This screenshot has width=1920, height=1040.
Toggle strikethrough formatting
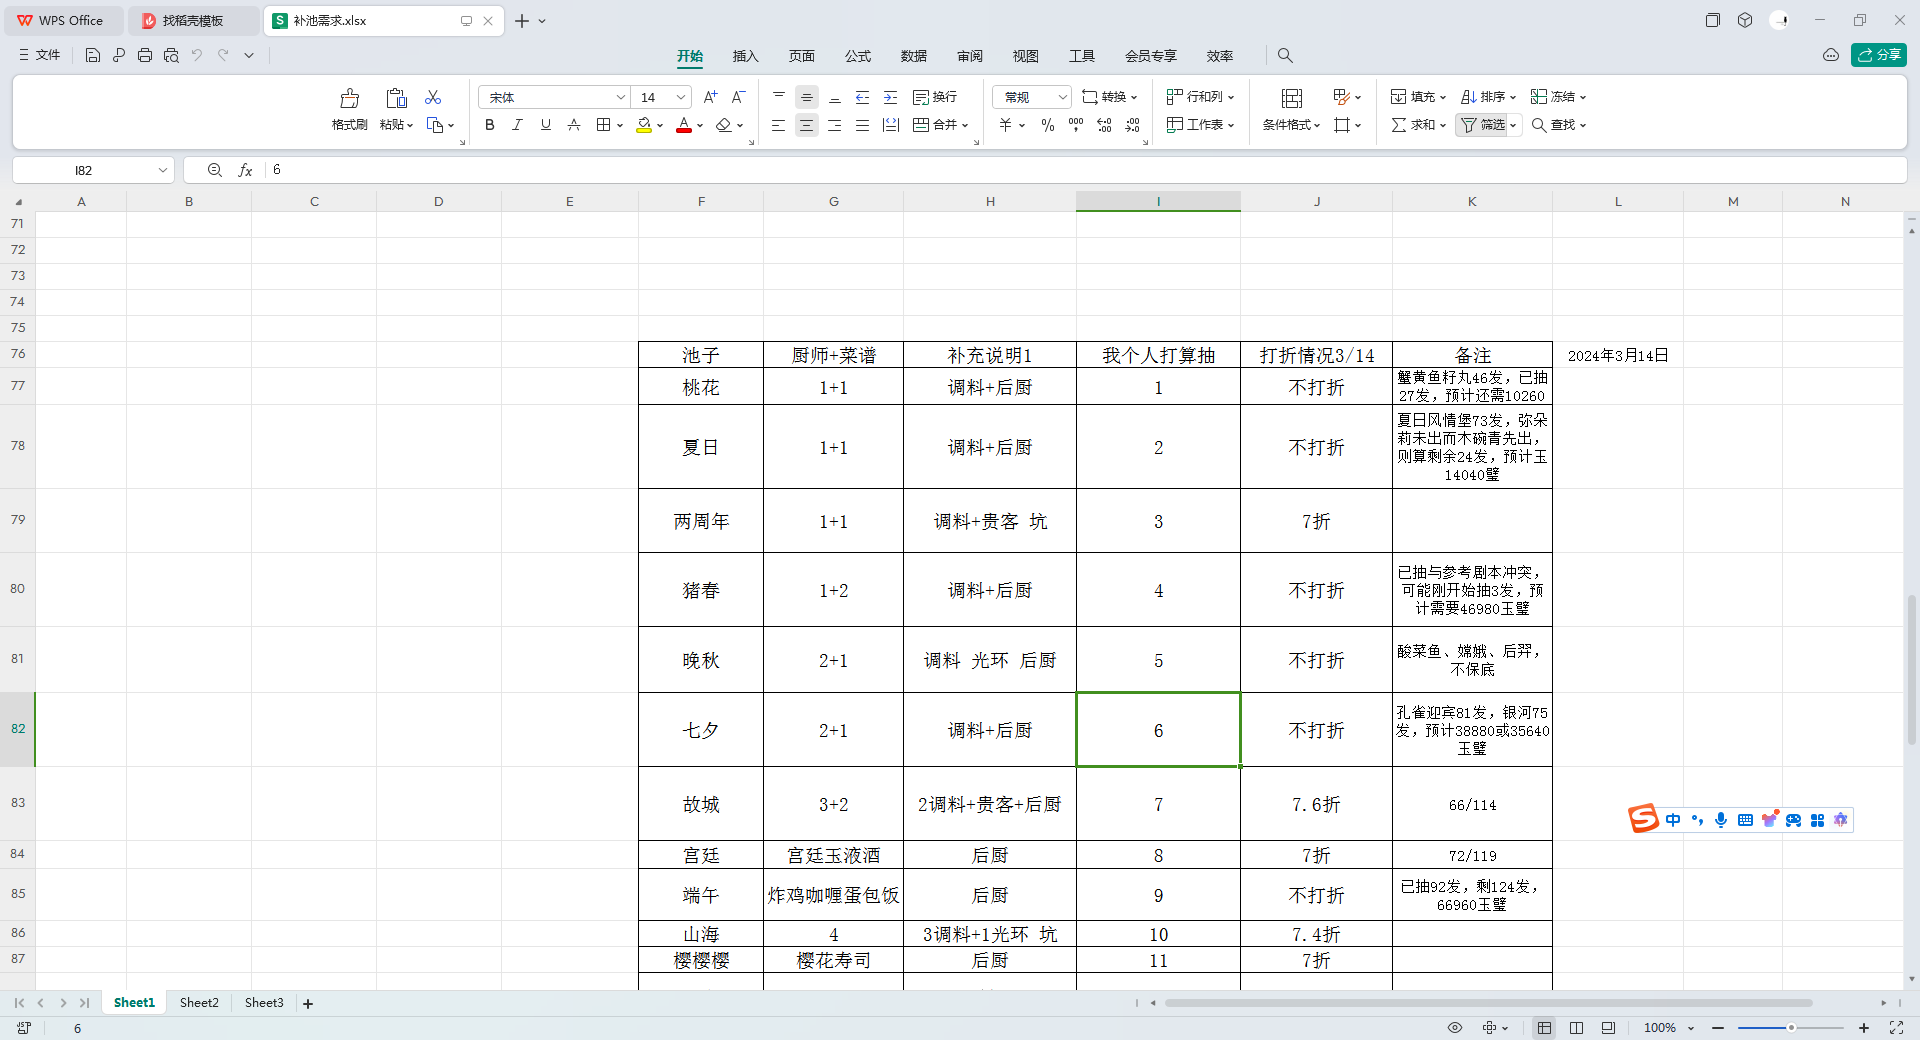coord(573,125)
